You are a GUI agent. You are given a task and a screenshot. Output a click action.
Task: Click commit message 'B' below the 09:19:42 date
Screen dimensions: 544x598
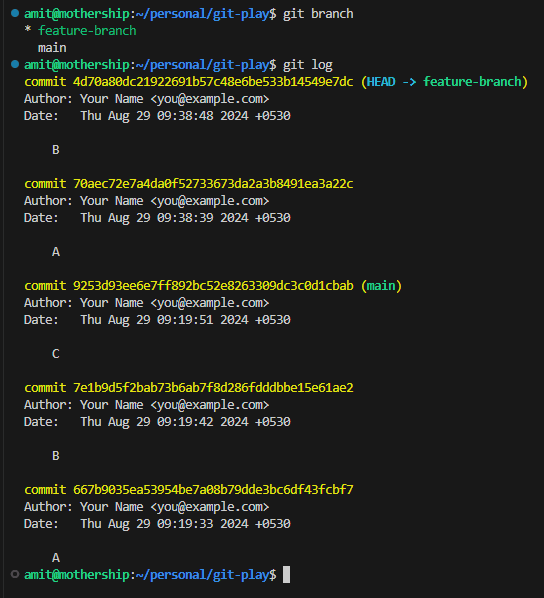pyautogui.click(x=56, y=456)
